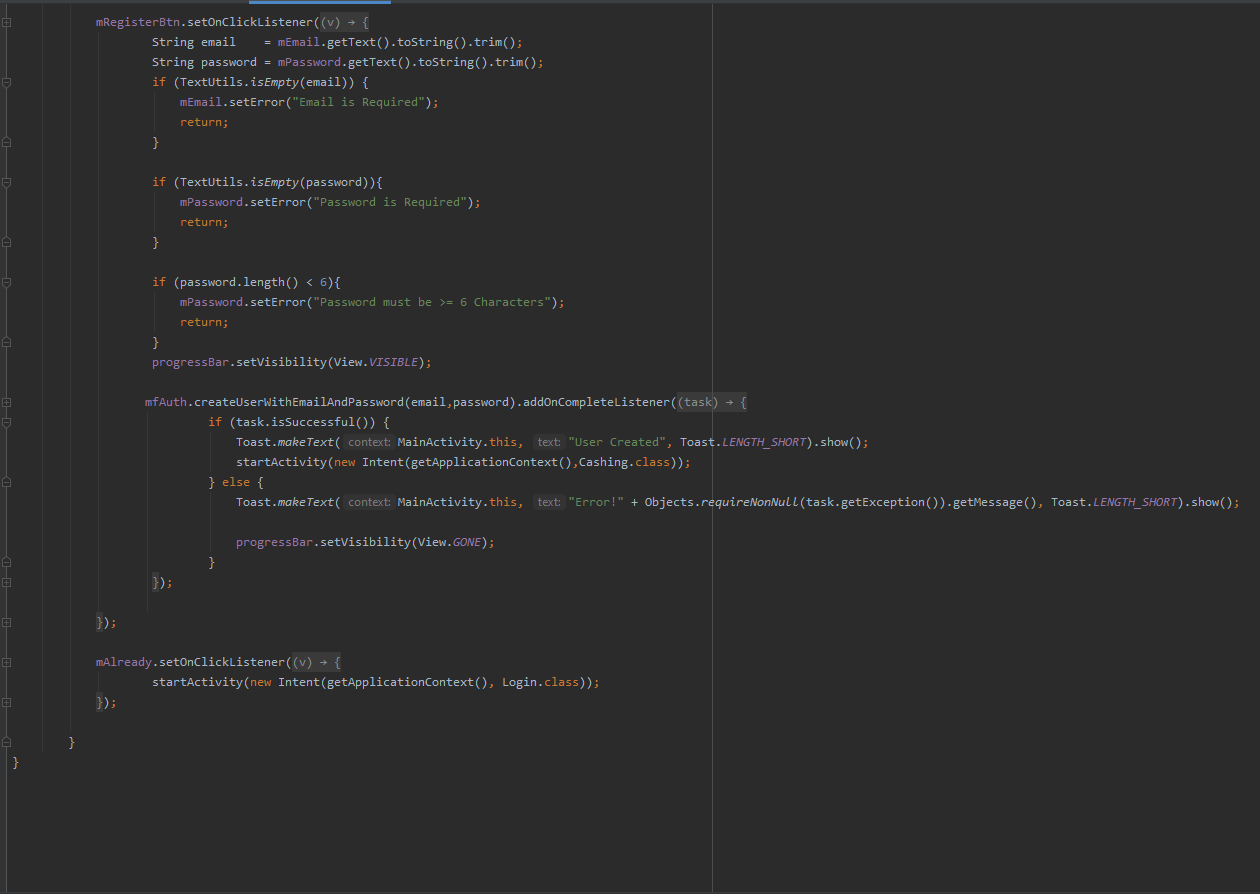Click GONE in progressBar.setVisibility call
The width and height of the screenshot is (1260, 894).
(467, 542)
